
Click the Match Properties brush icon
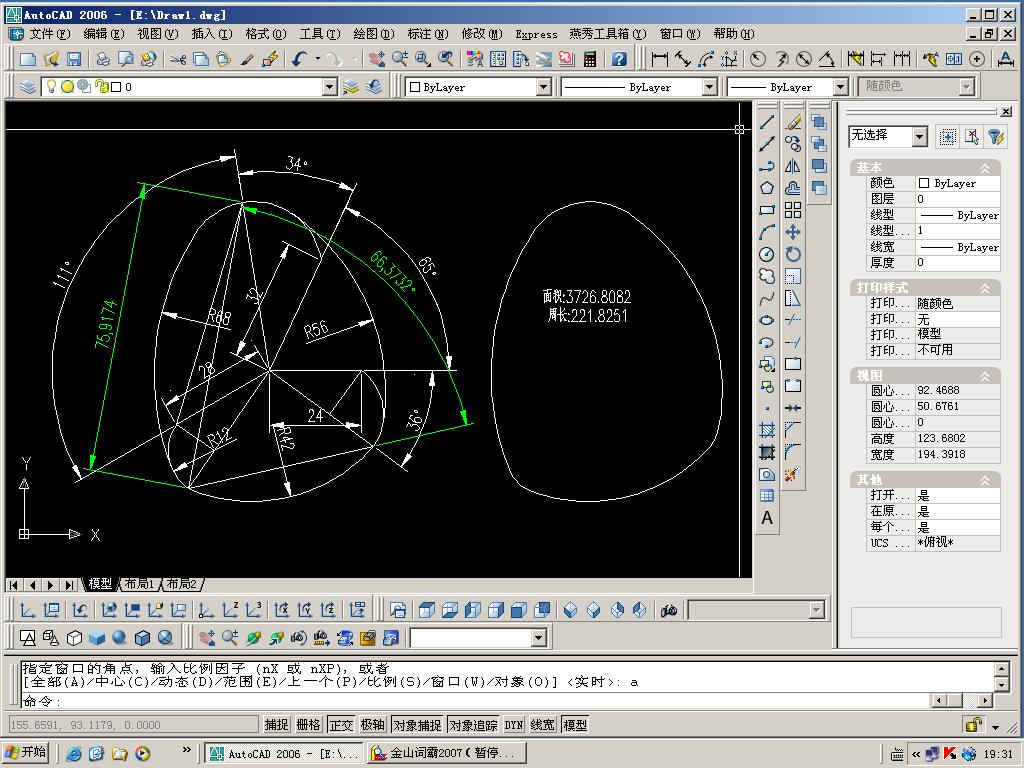[x=247, y=59]
